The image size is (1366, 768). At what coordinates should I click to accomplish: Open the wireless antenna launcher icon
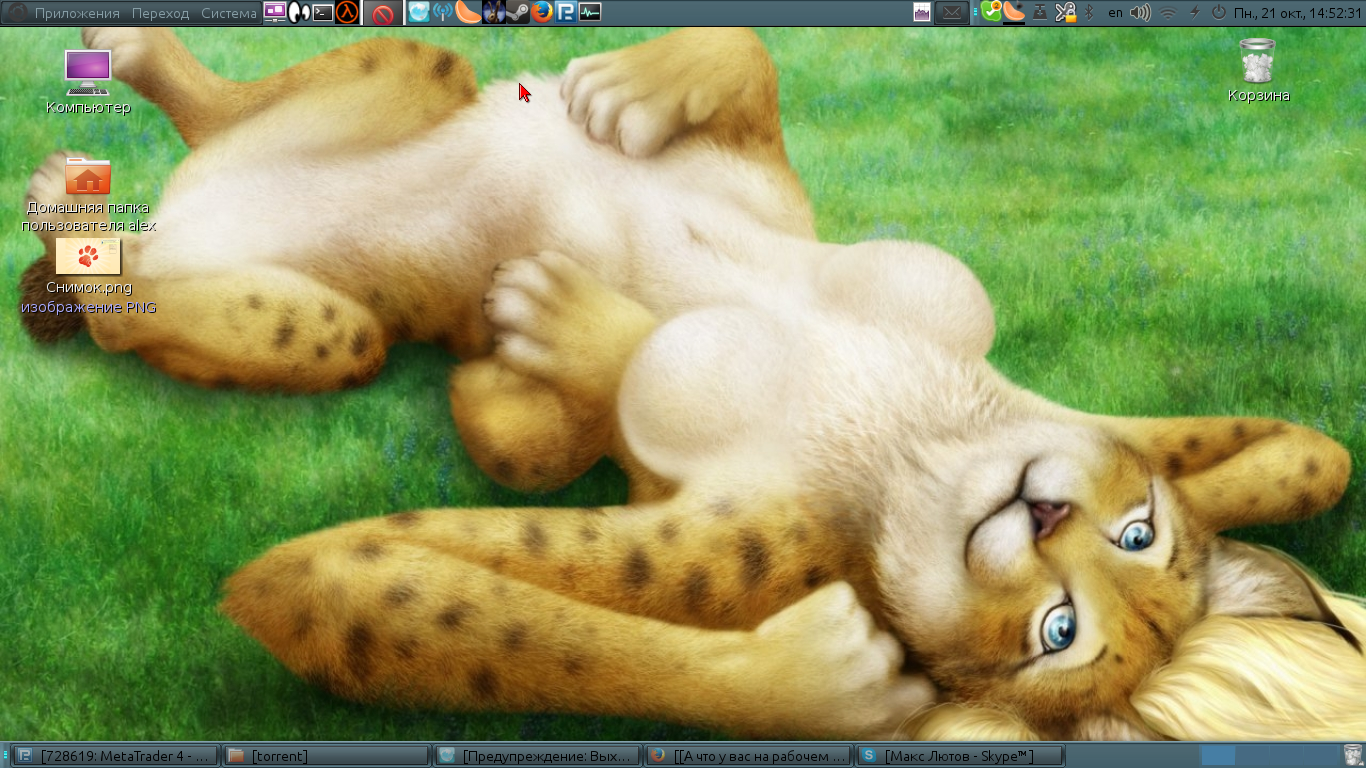tap(443, 13)
